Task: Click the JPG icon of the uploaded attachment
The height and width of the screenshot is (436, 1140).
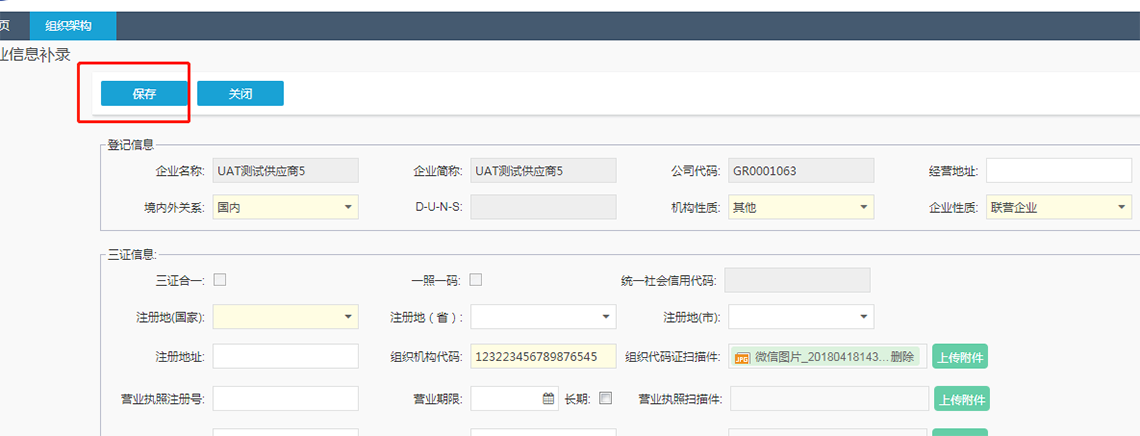Action: click(742, 357)
